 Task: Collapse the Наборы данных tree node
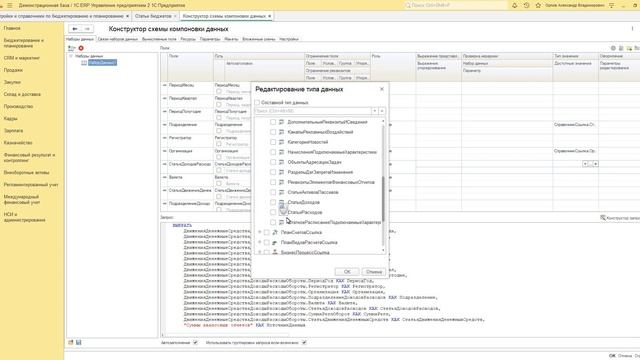(71, 56)
